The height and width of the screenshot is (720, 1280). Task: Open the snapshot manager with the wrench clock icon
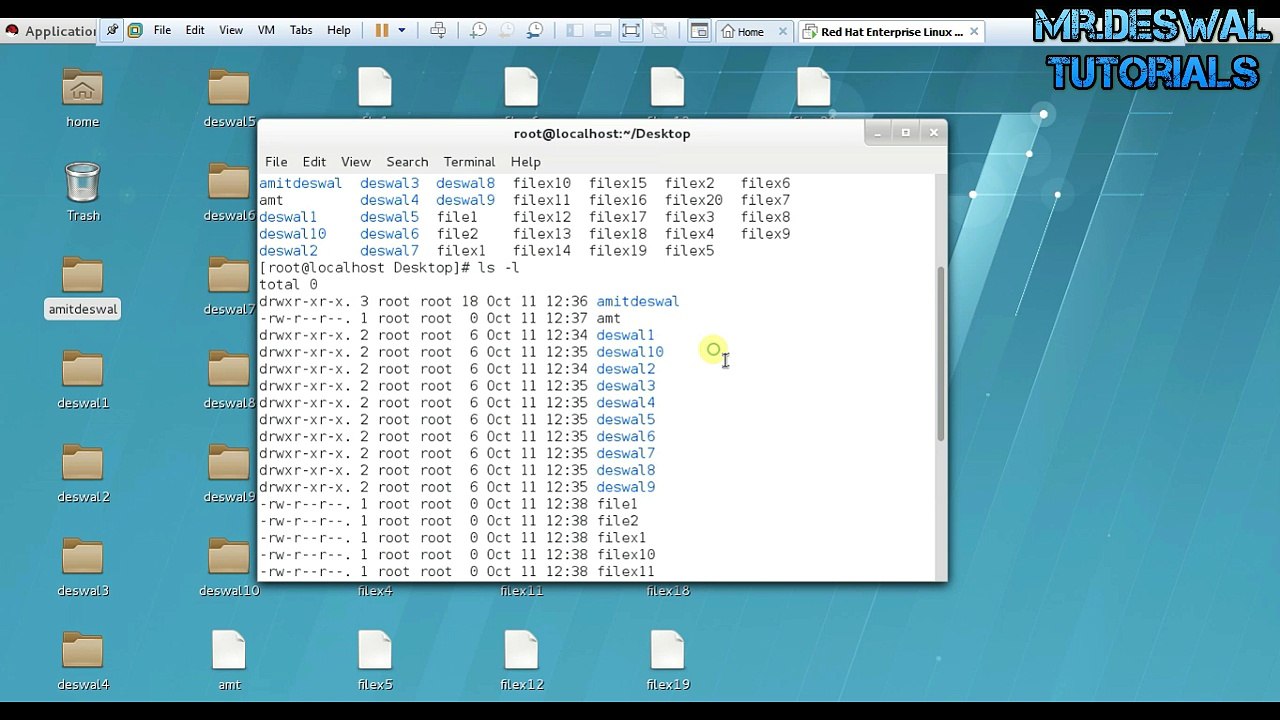tap(535, 31)
